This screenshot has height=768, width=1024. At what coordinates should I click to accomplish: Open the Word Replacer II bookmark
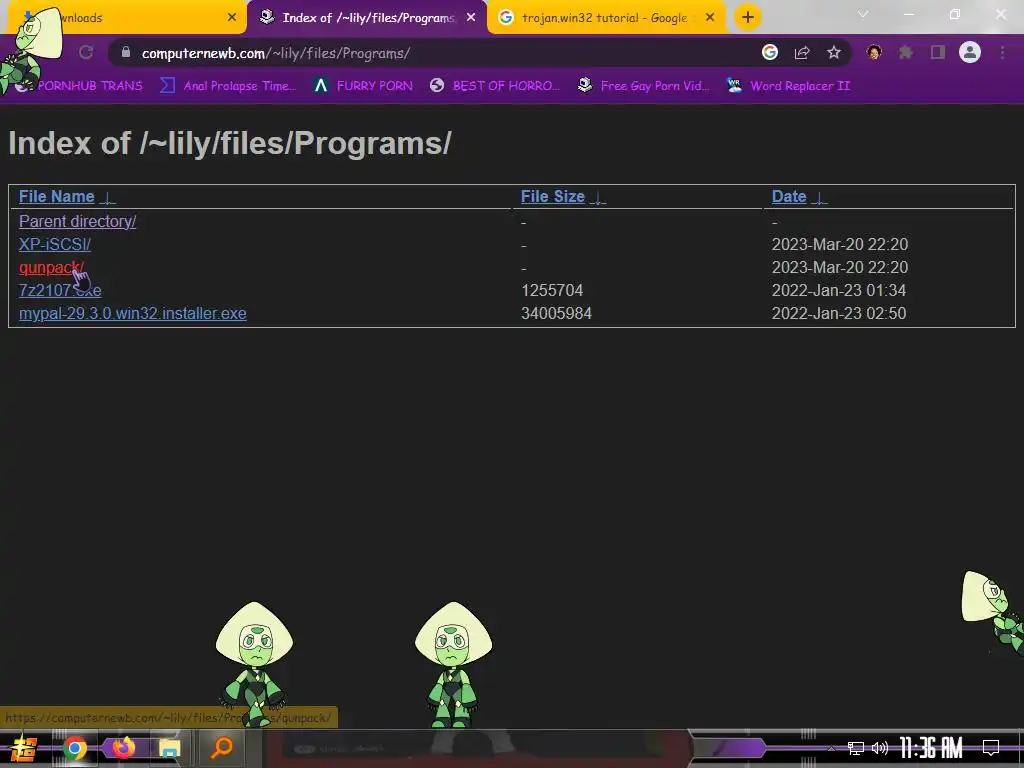(789, 86)
